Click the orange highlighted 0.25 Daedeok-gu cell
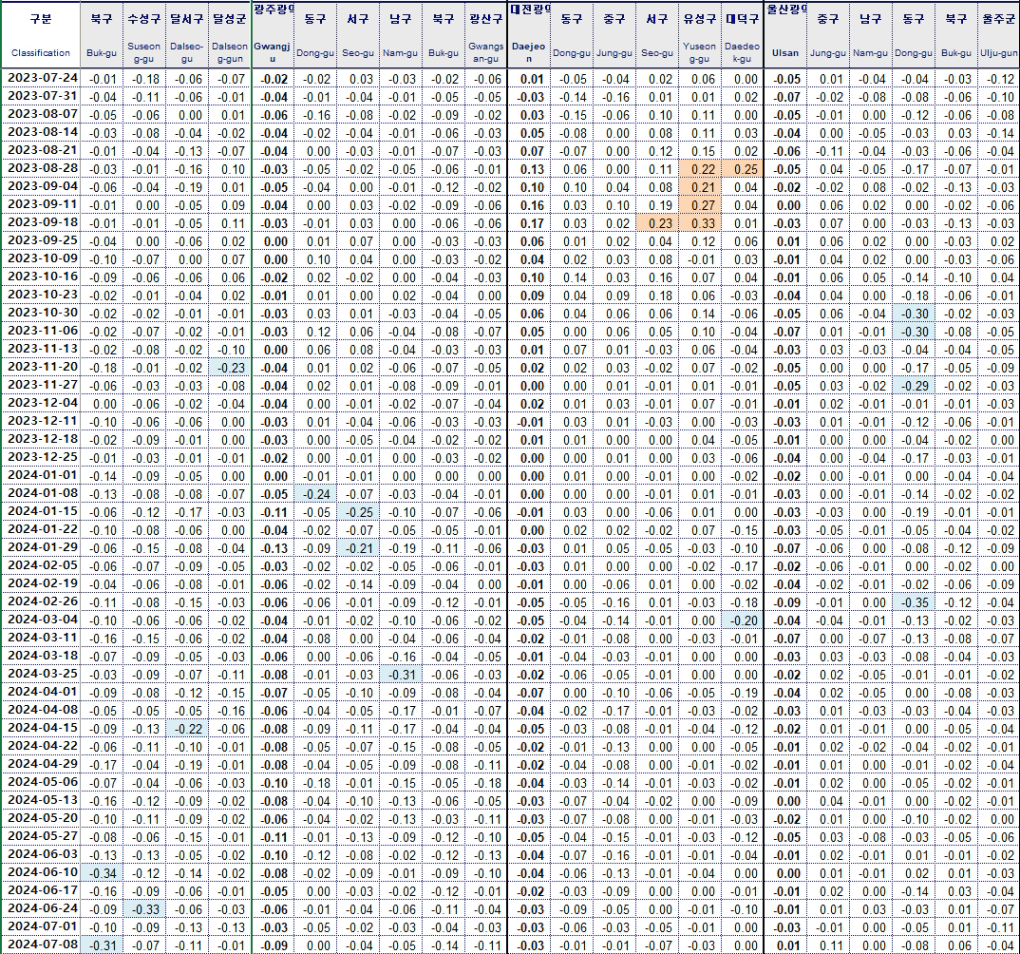 [x=742, y=168]
